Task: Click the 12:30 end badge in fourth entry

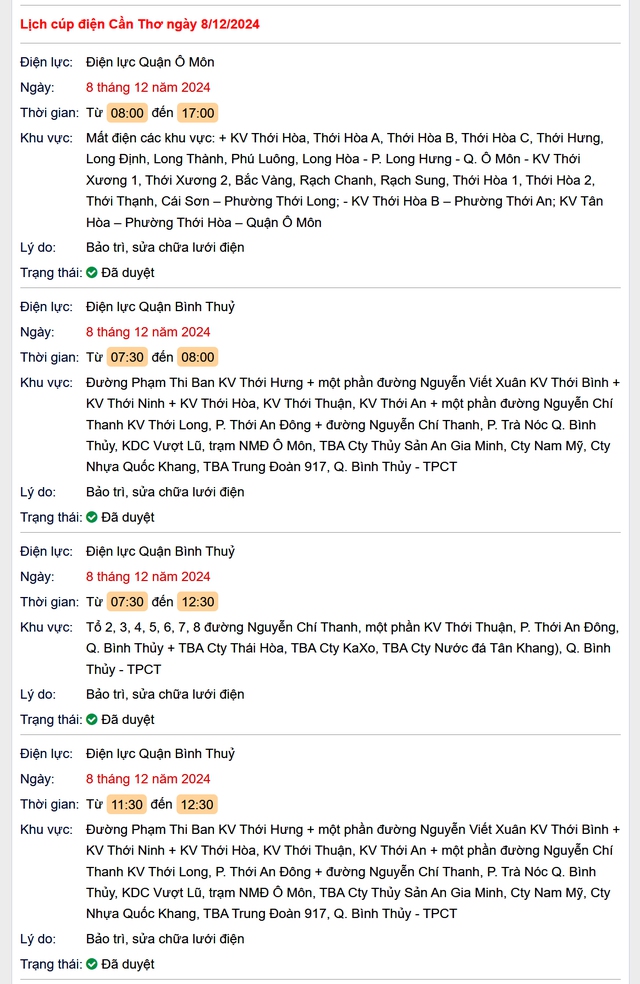Action: [x=198, y=805]
